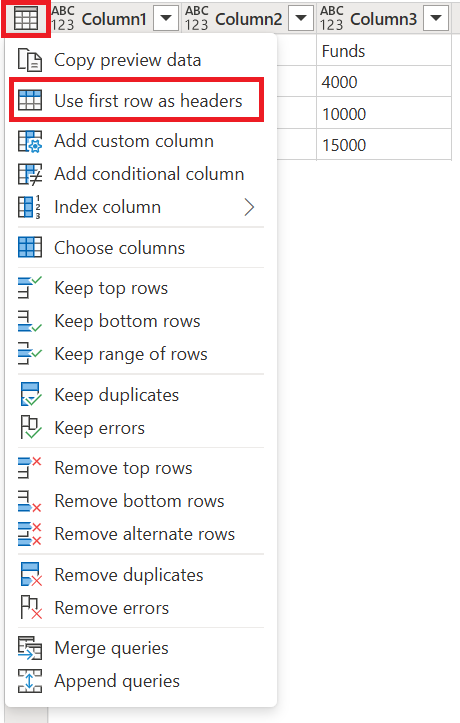Click the Remove errors flag icon
Image resolution: width=460 pixels, height=723 pixels.
click(x=30, y=608)
